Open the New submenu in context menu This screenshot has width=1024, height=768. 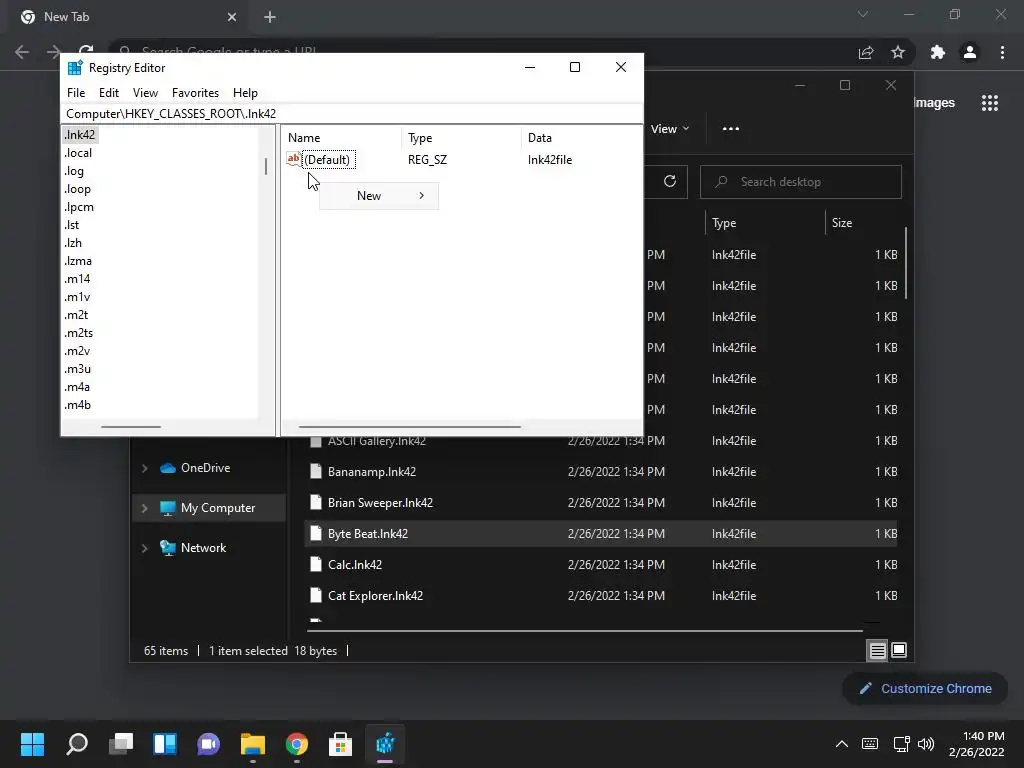(379, 195)
